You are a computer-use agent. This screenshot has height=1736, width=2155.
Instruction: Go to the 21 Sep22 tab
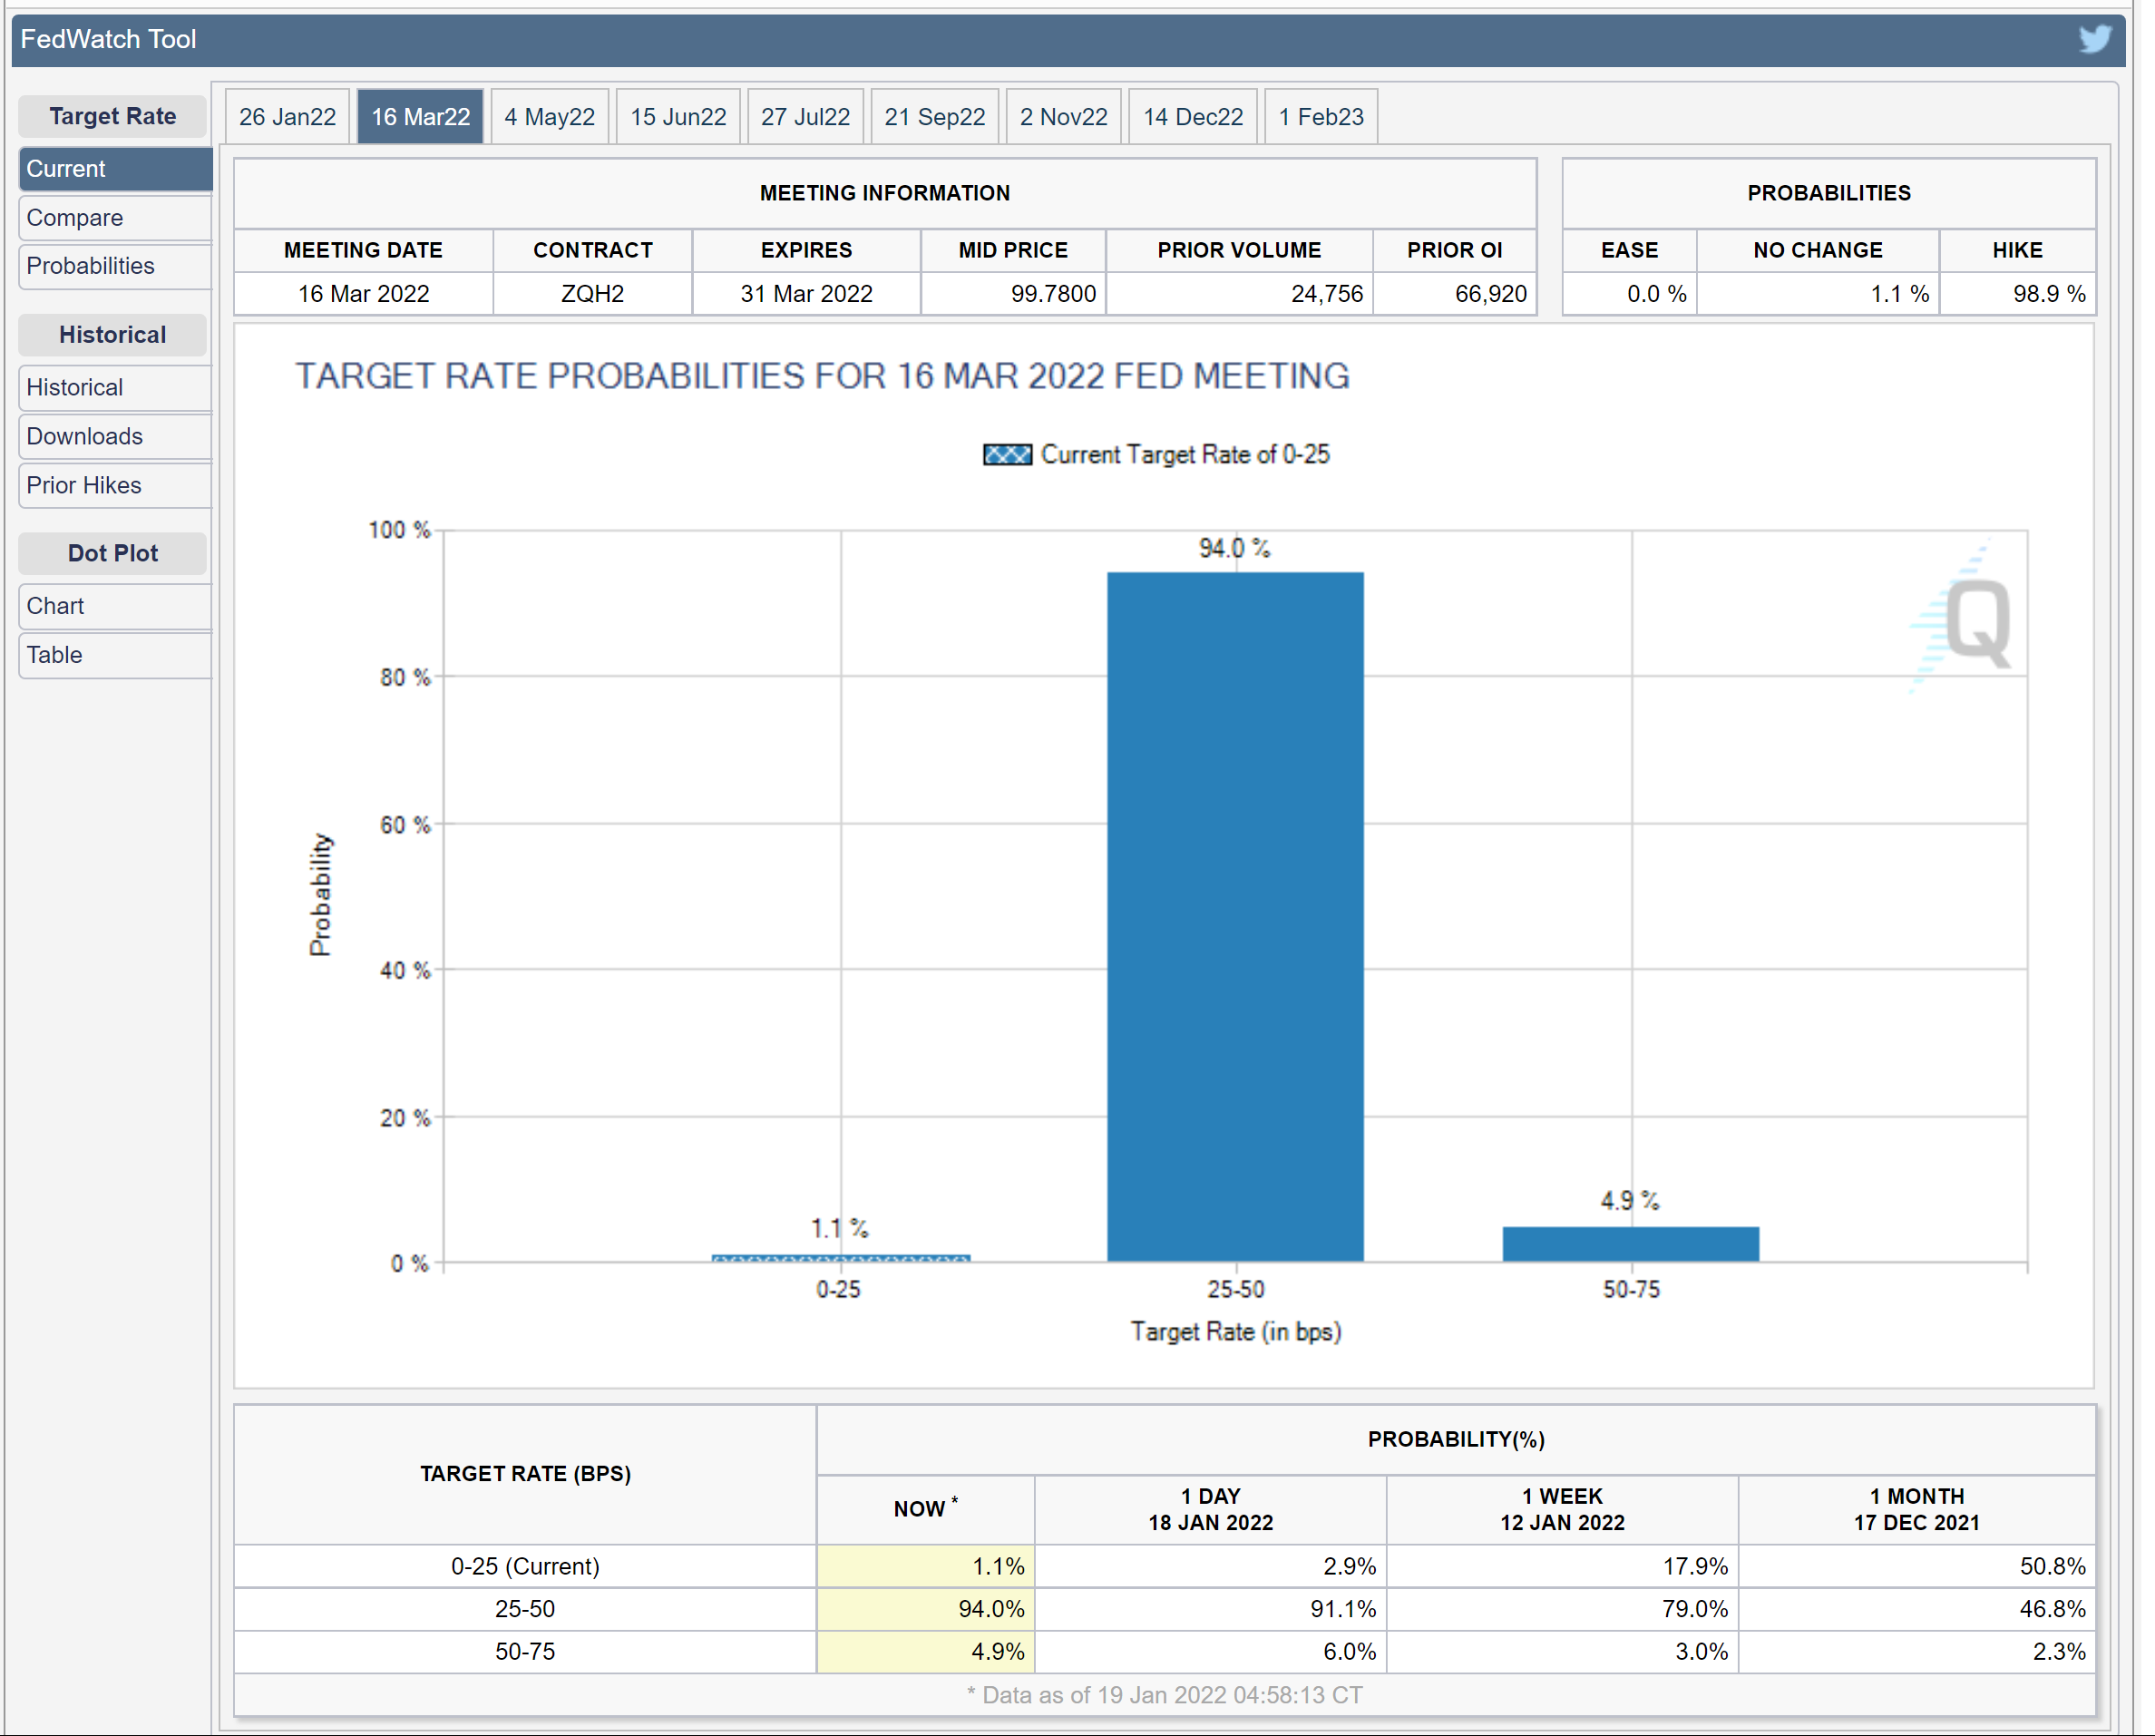click(x=934, y=117)
